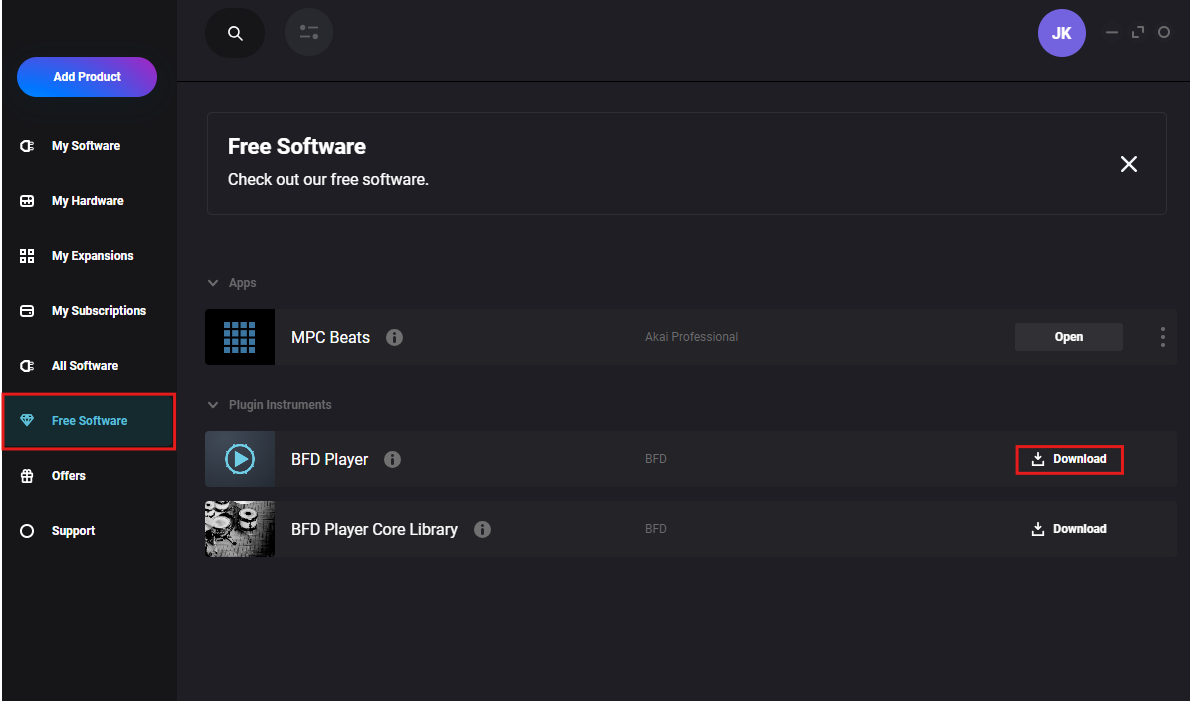Open MPC Beats

click(1069, 337)
